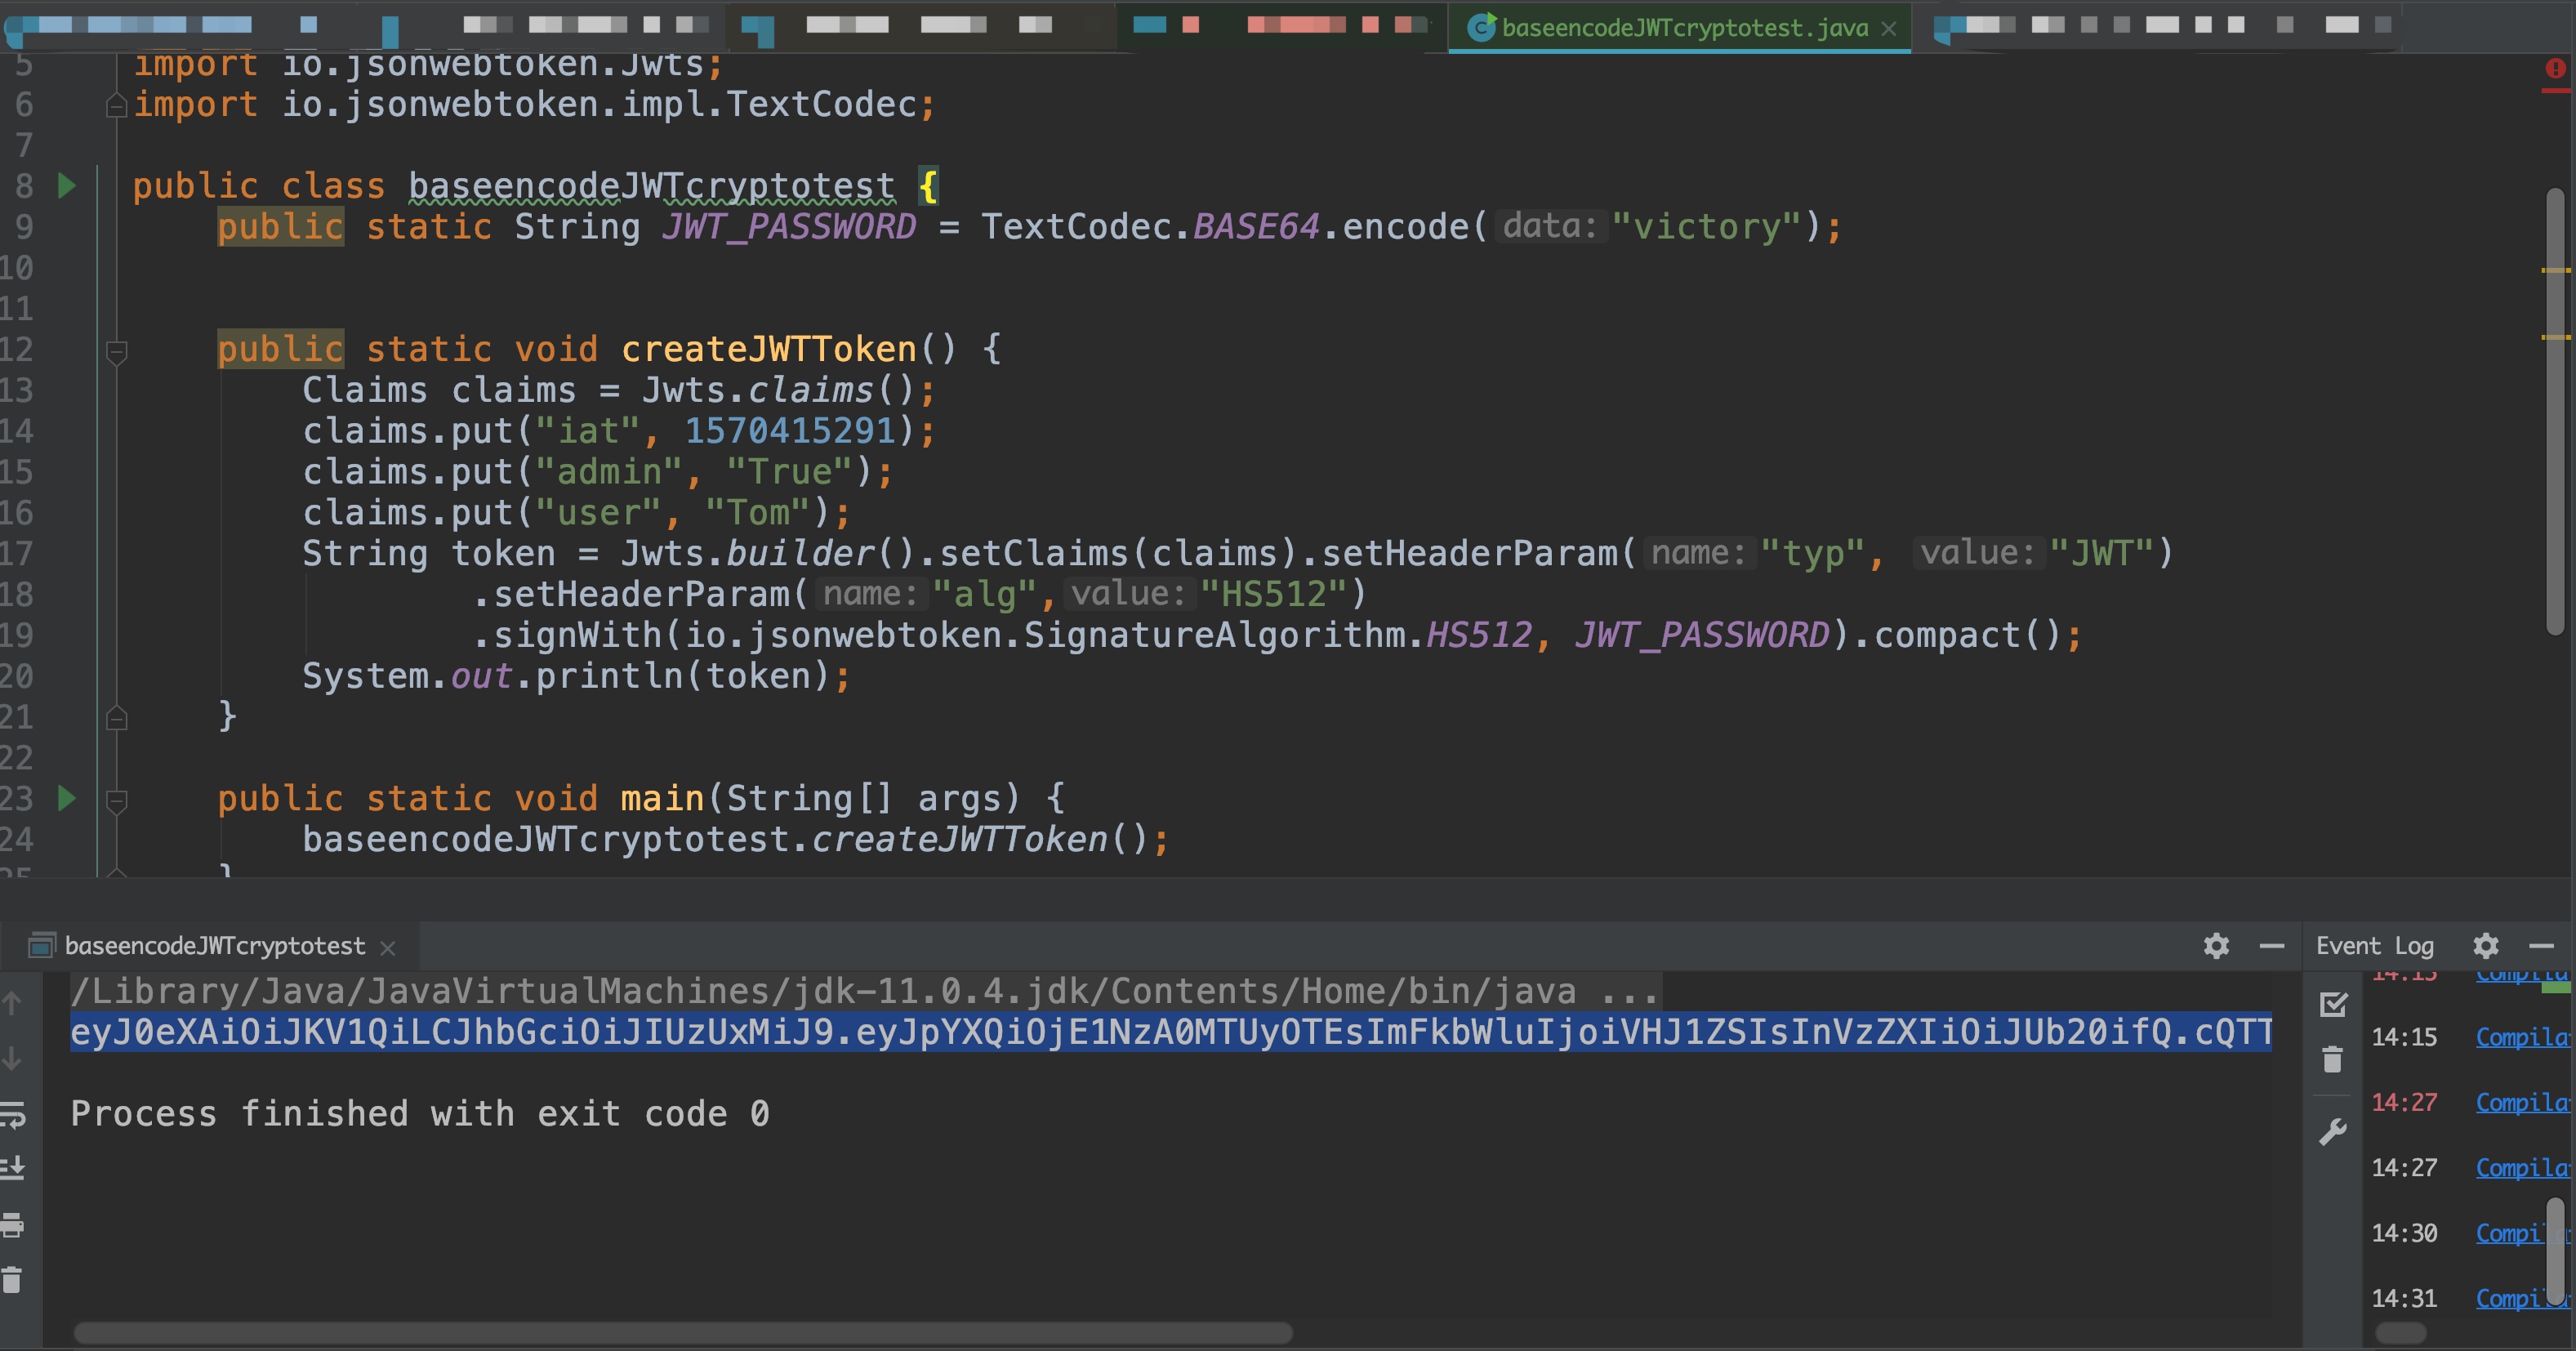Open Event Log wrench settings
This screenshot has width=2576, height=1351.
[x=2333, y=1132]
